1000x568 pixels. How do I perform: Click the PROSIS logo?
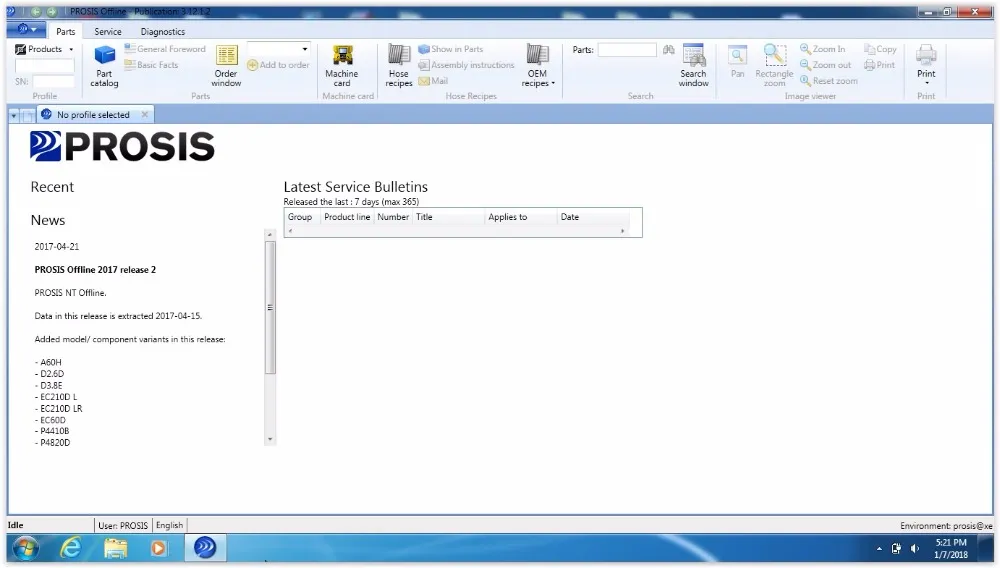(122, 147)
